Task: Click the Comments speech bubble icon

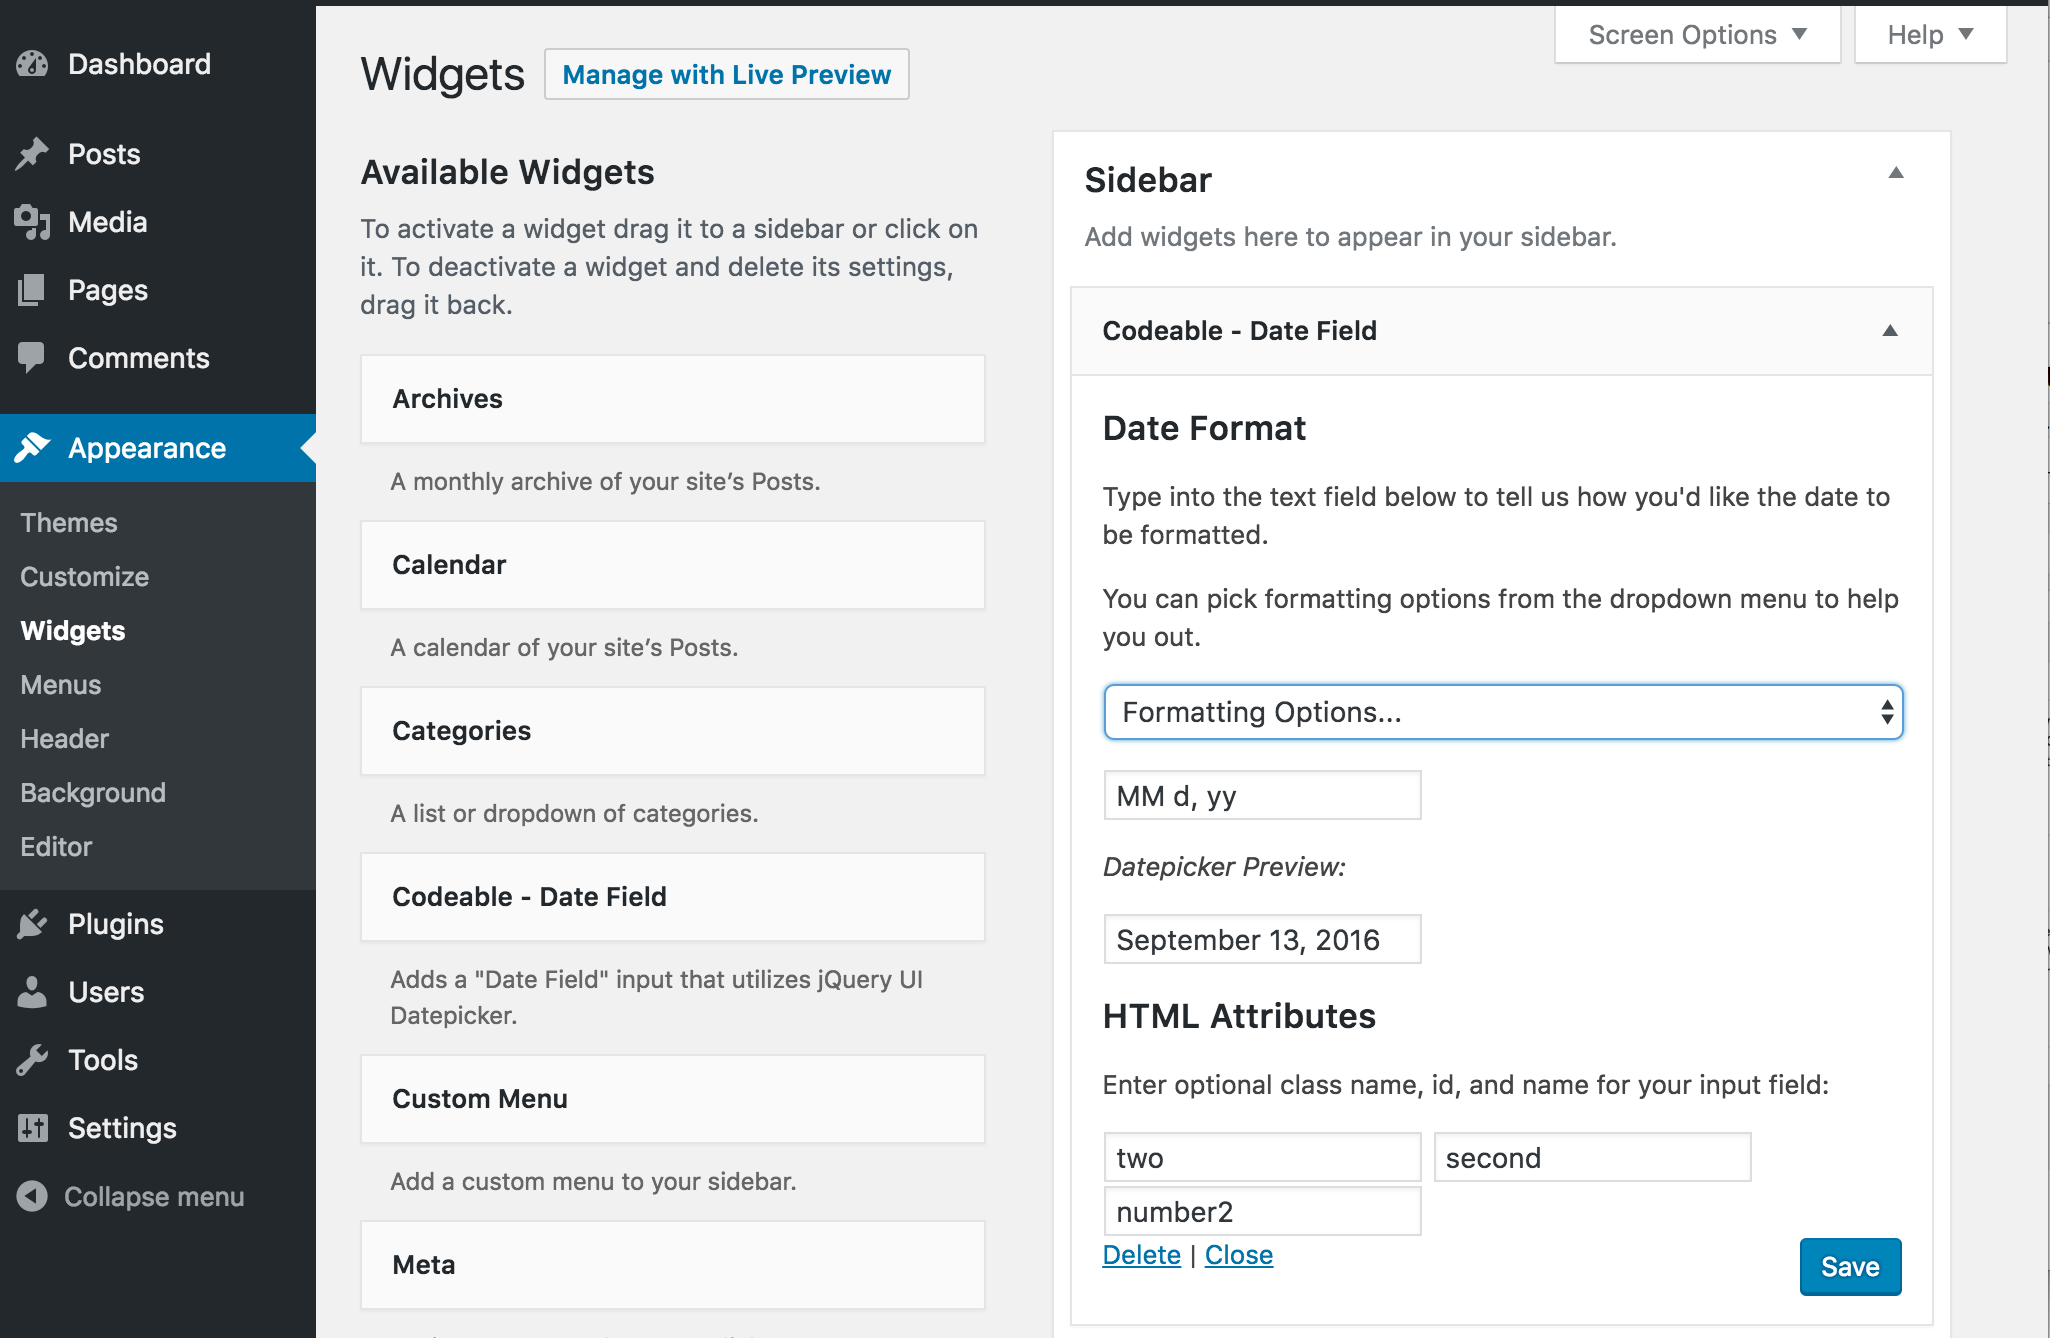Action: coord(32,357)
